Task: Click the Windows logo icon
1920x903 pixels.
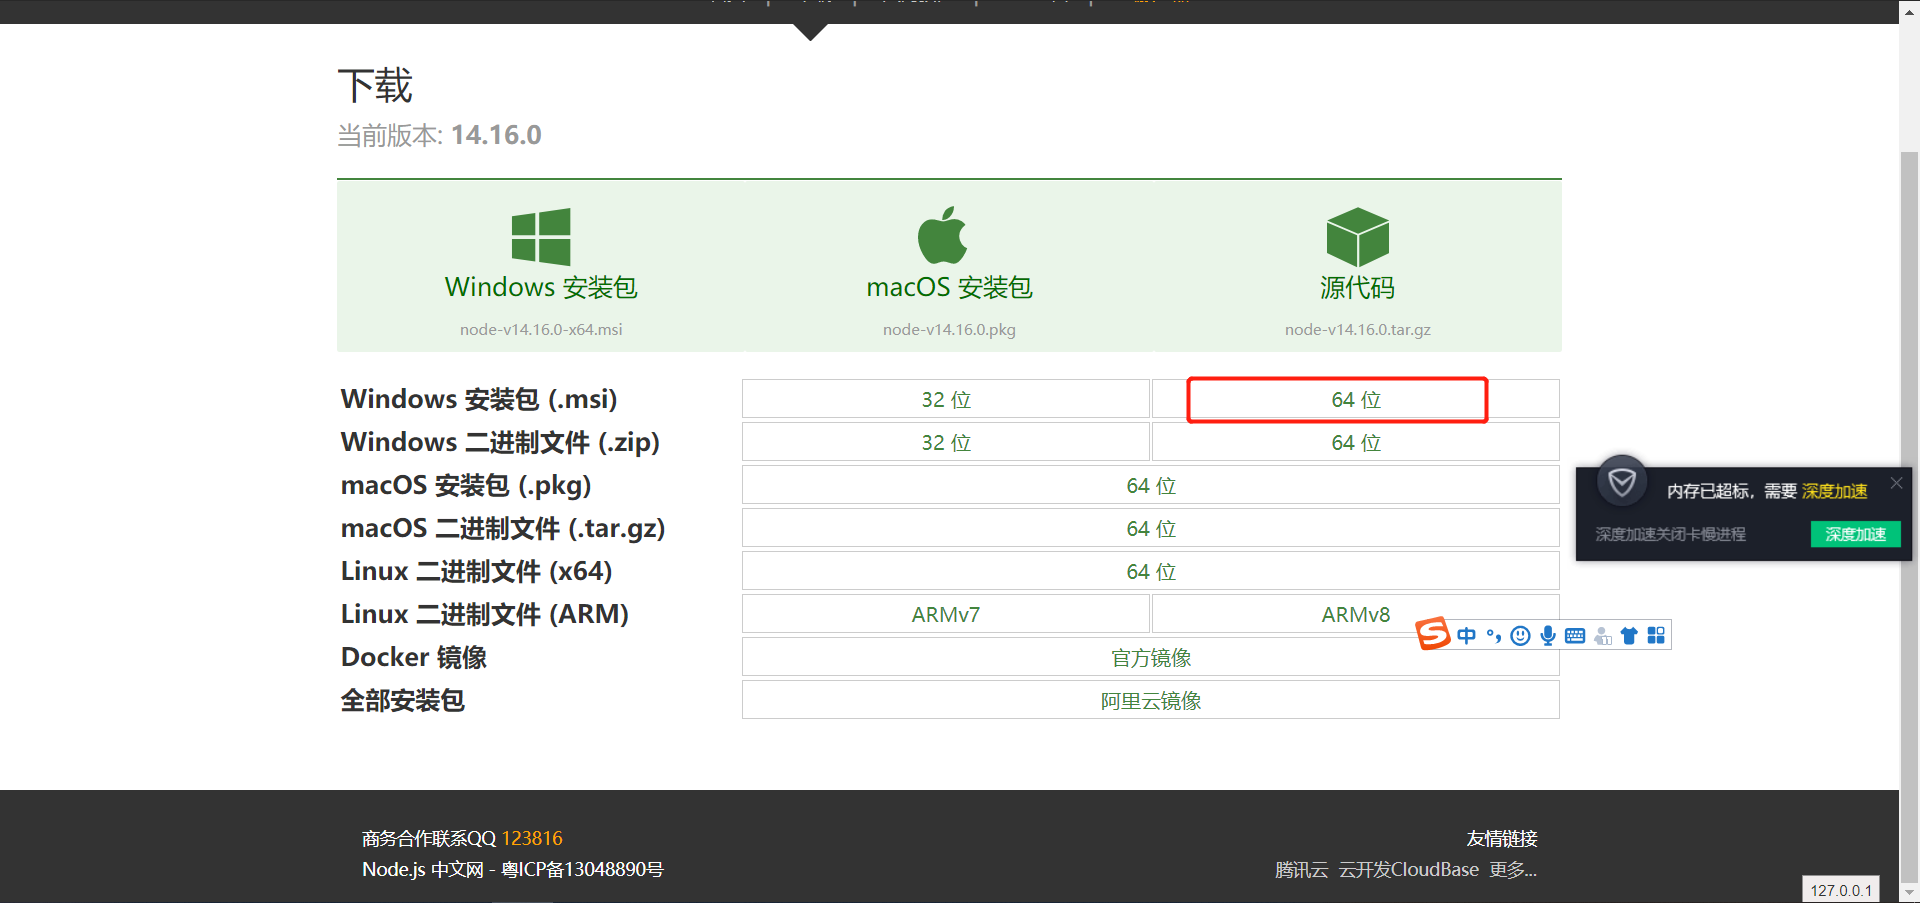Action: [541, 236]
